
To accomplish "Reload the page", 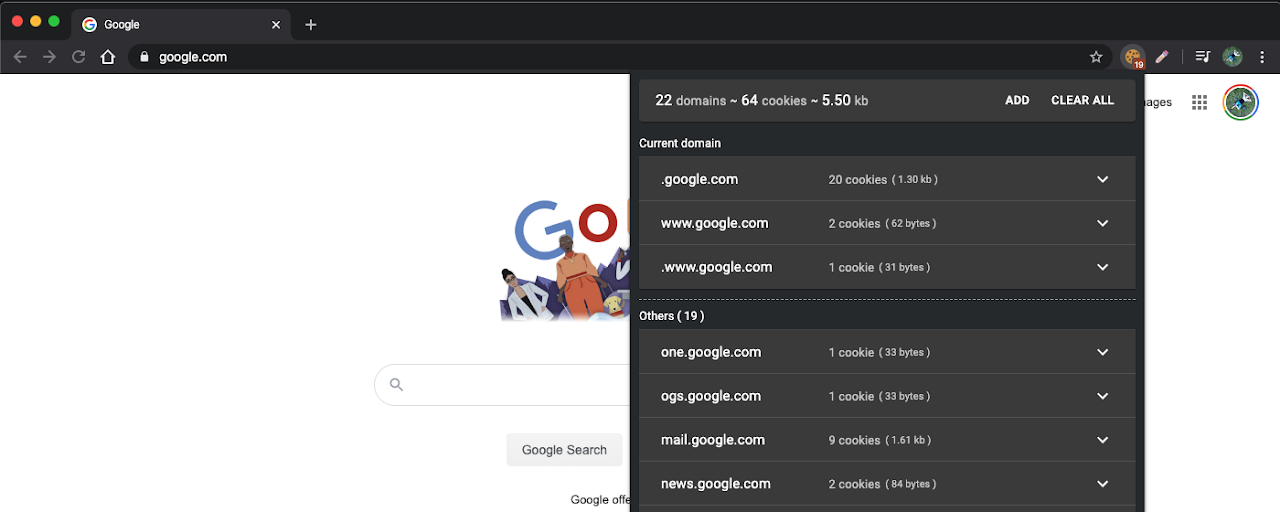I will click(78, 57).
